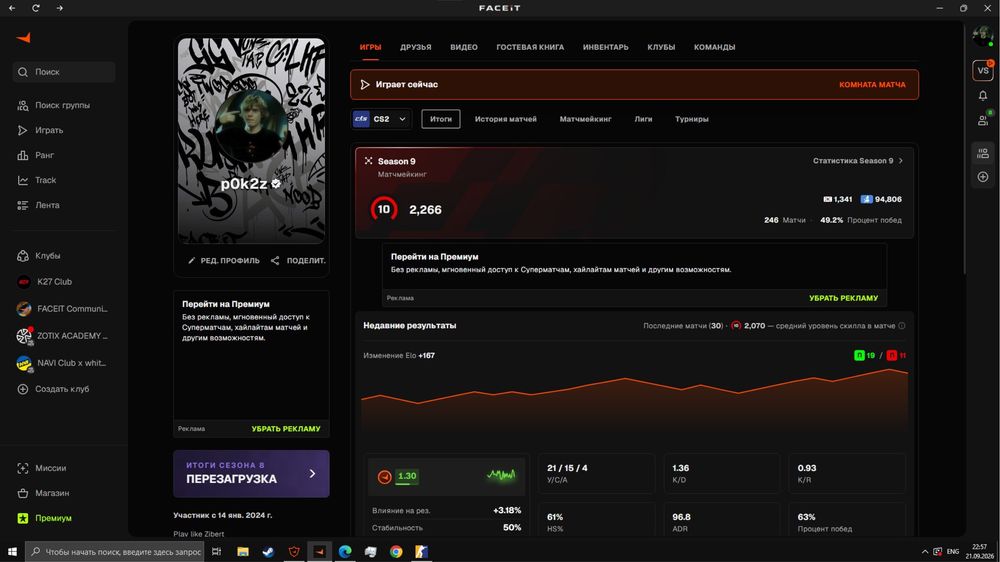Image resolution: width=1000 pixels, height=562 pixels.
Task: Click the plus icon in right sidebar
Action: (x=983, y=177)
